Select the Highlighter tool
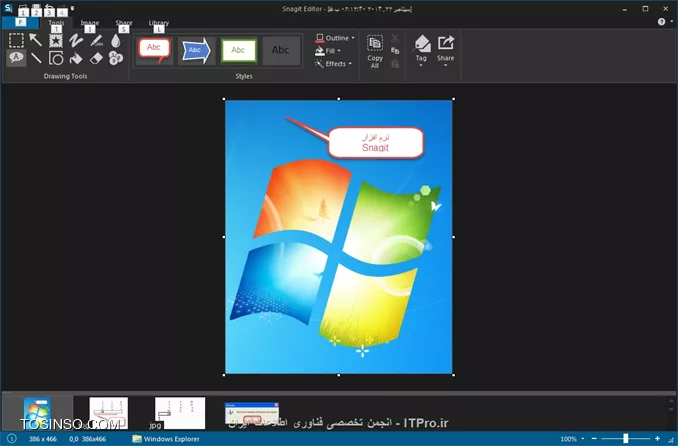The image size is (678, 446). (x=96, y=40)
